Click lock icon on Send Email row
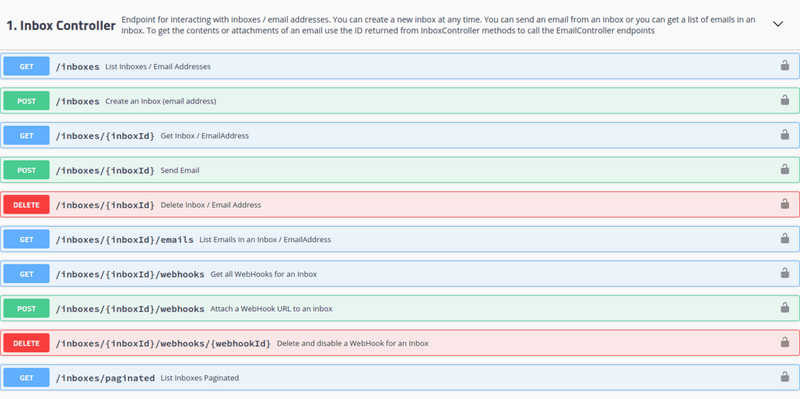Viewport: 800px width, 399px height. point(785,169)
